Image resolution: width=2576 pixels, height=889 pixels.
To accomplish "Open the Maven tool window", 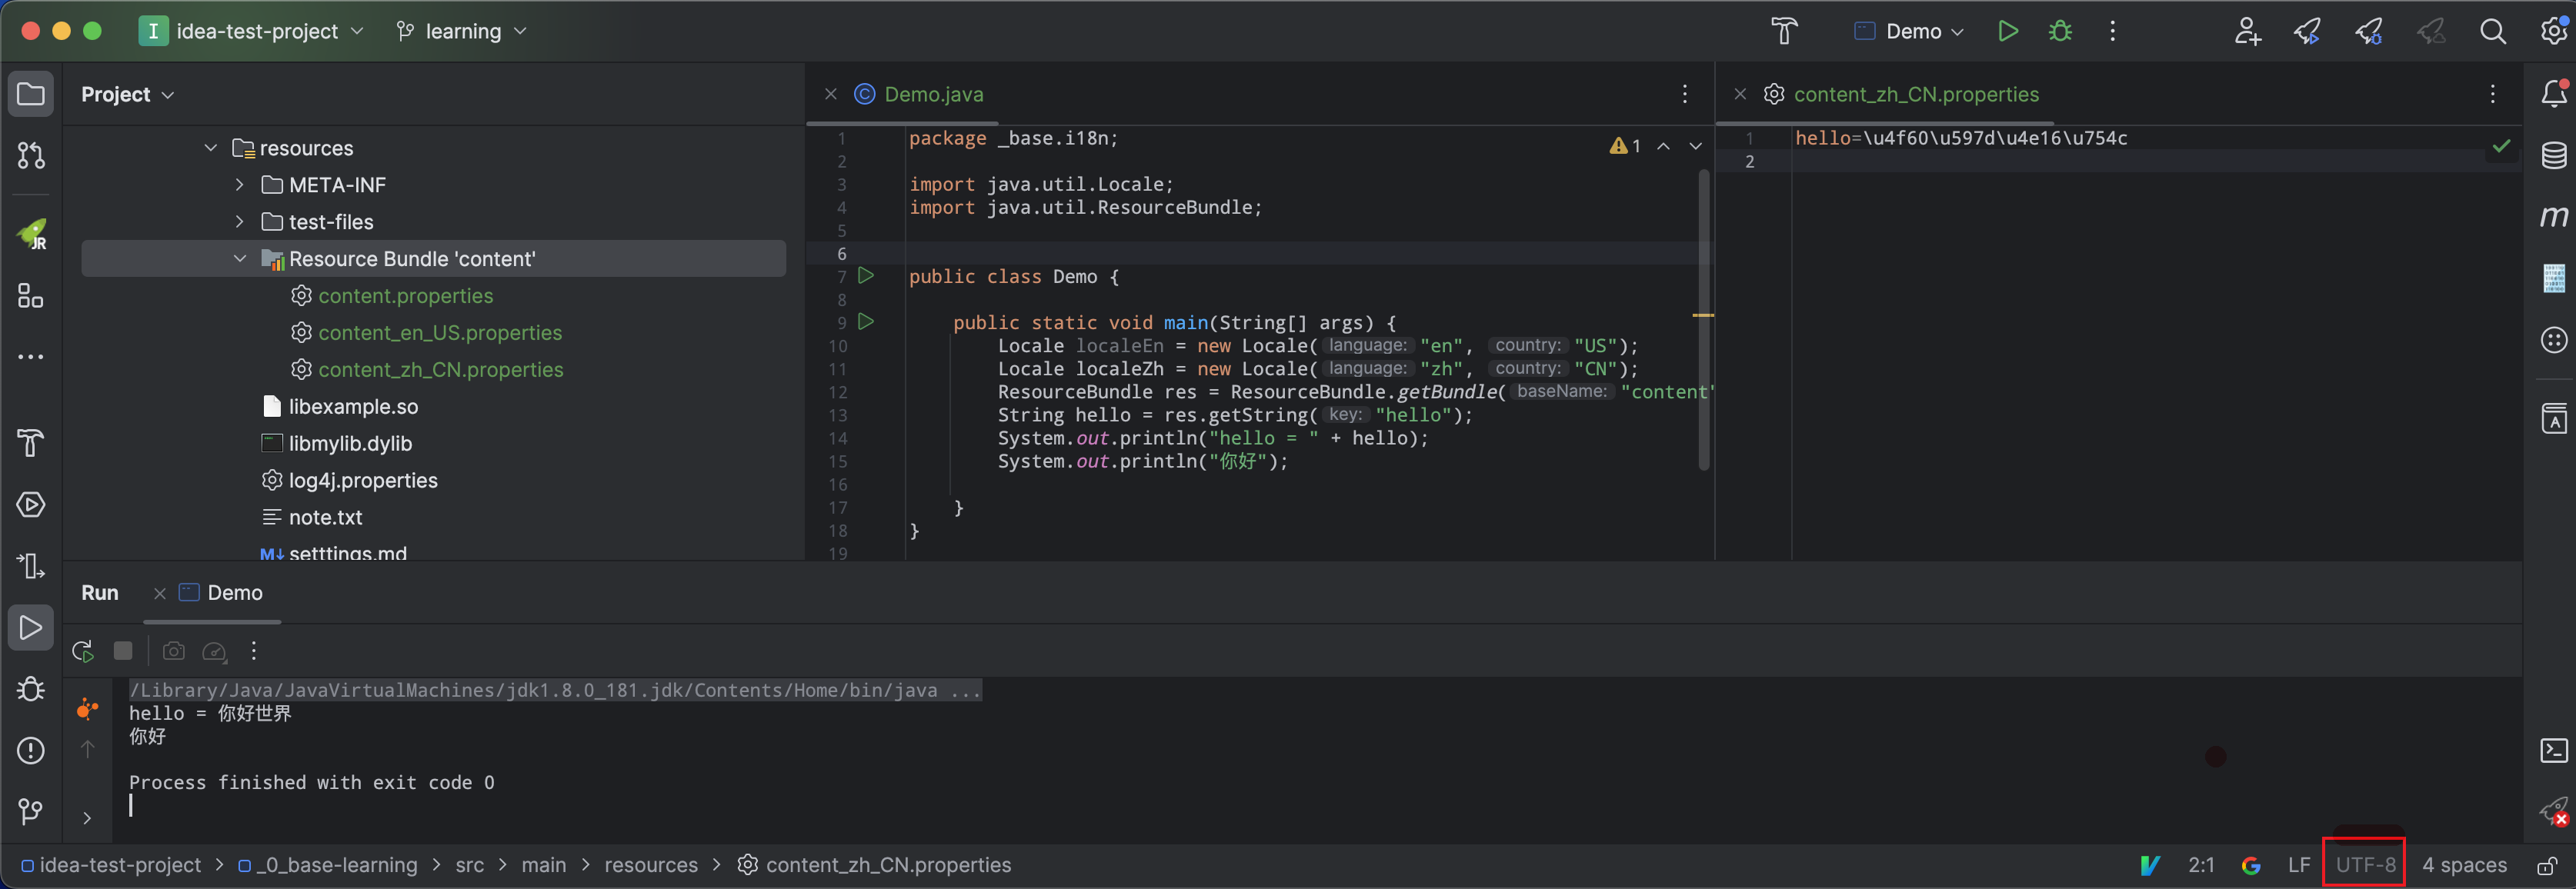I will point(2553,216).
